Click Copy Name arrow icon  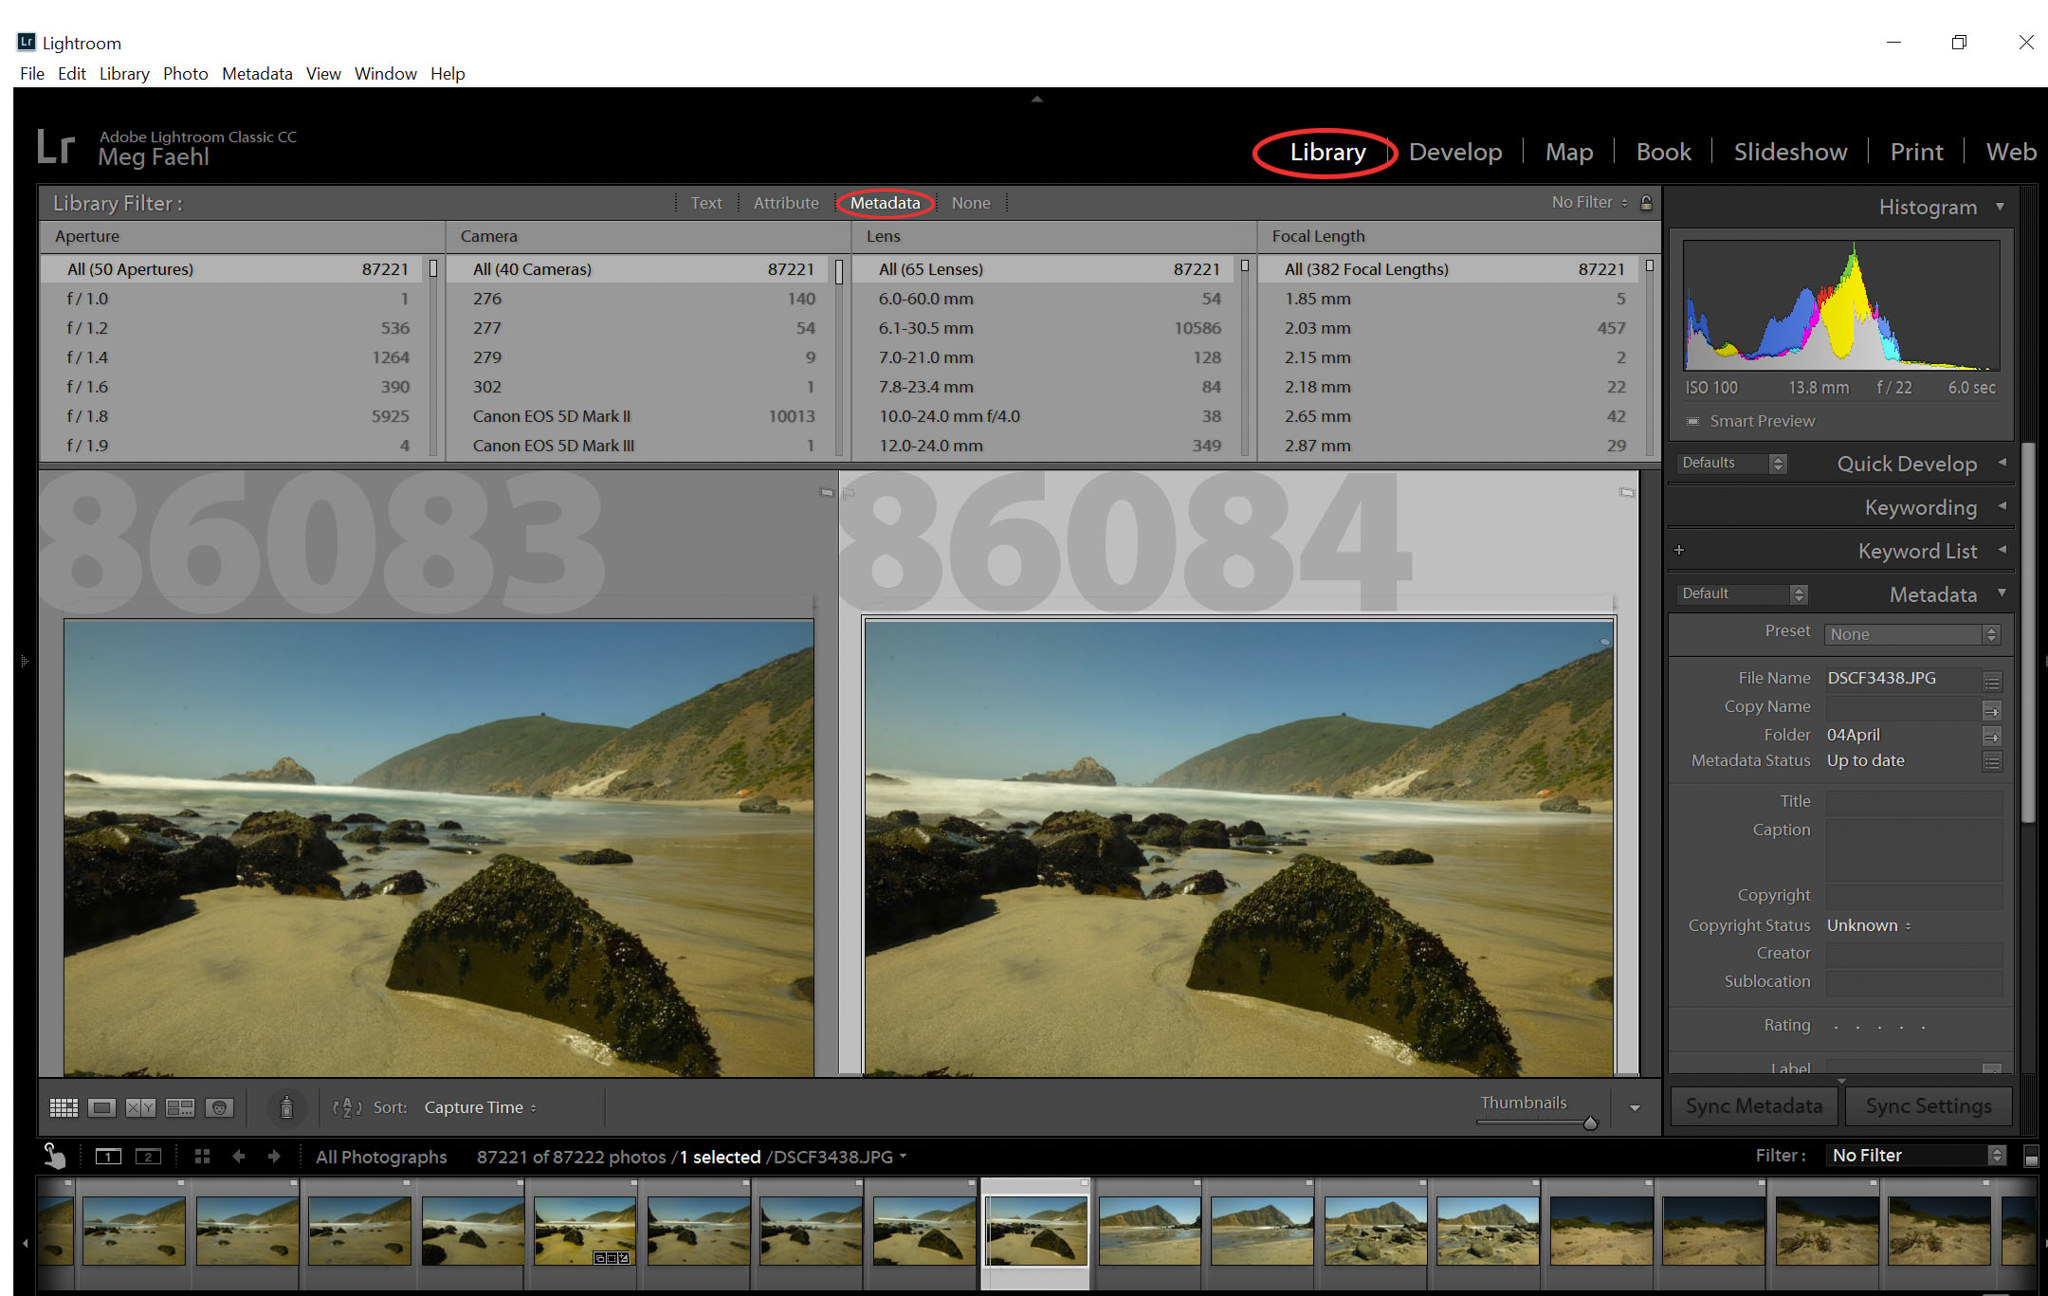tap(1992, 709)
